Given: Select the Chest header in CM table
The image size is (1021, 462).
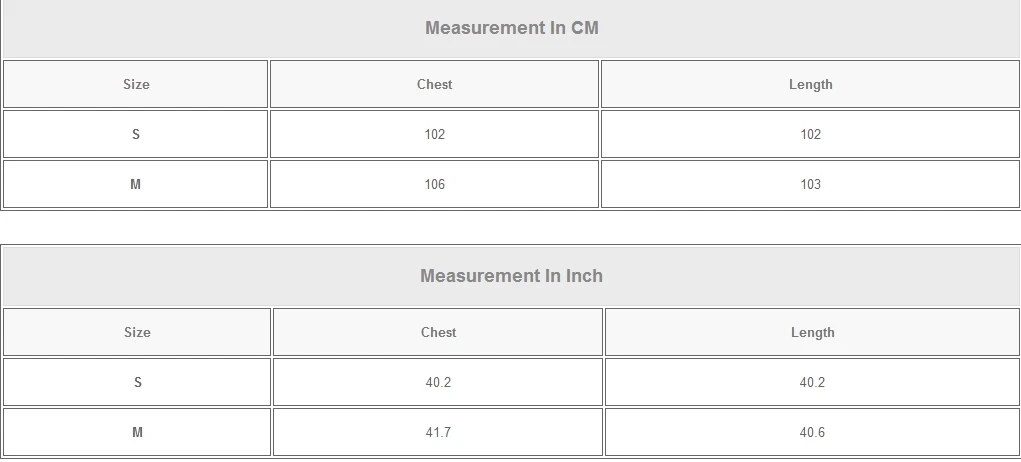Looking at the screenshot, I should (434, 85).
